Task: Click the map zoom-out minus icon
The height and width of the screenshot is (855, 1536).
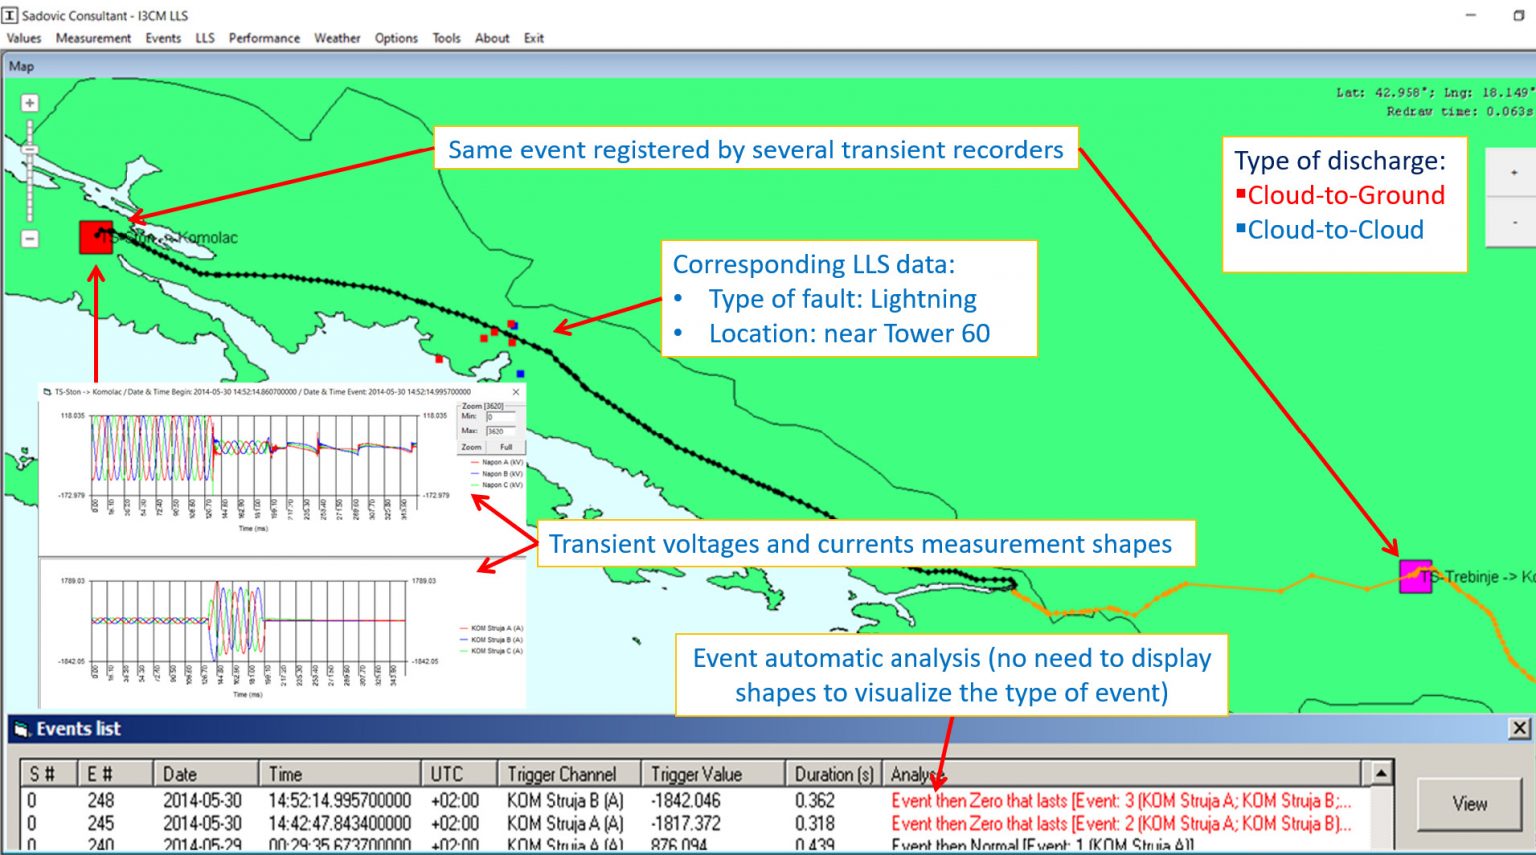Action: click(x=31, y=238)
